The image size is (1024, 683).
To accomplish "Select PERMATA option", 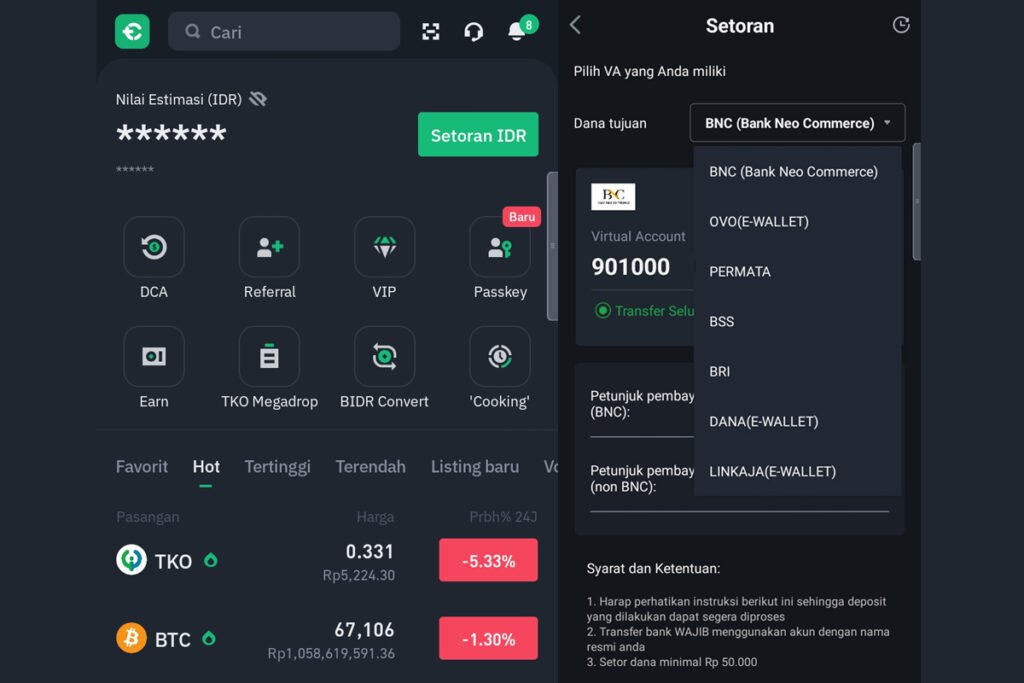I will 797,272.
